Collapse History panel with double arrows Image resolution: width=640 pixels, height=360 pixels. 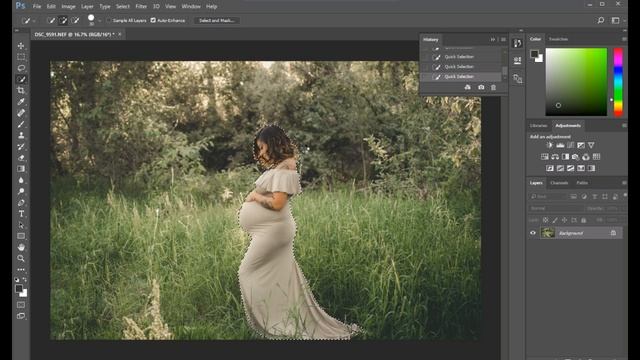click(x=493, y=40)
